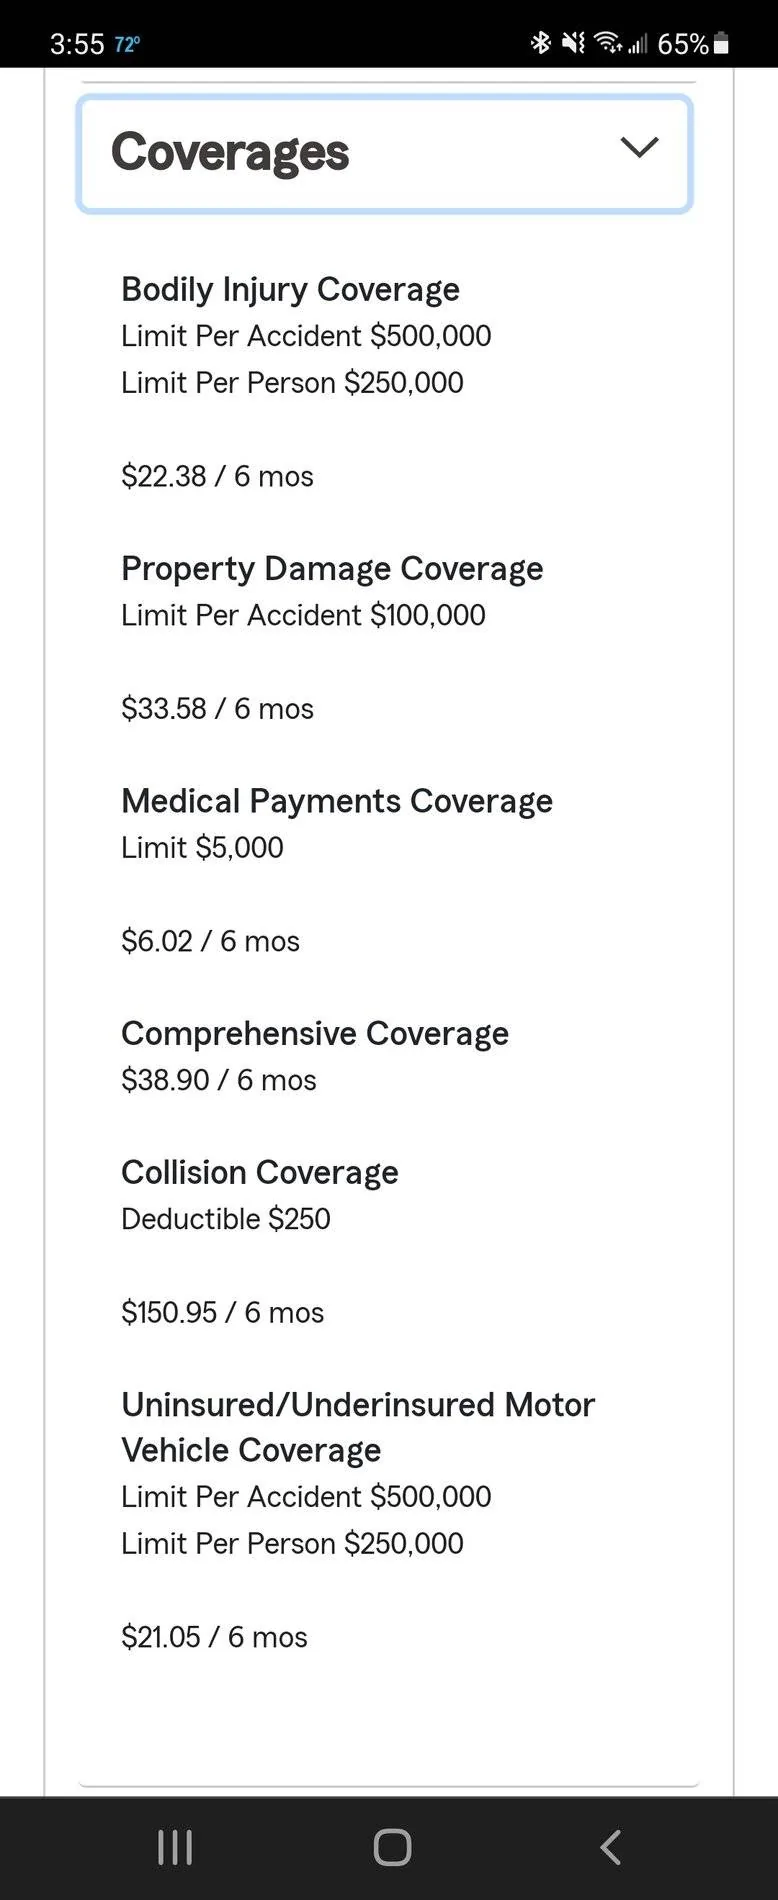This screenshot has height=1900, width=778.
Task: Tap the Medical Payments Coverage heading
Action: coord(337,801)
